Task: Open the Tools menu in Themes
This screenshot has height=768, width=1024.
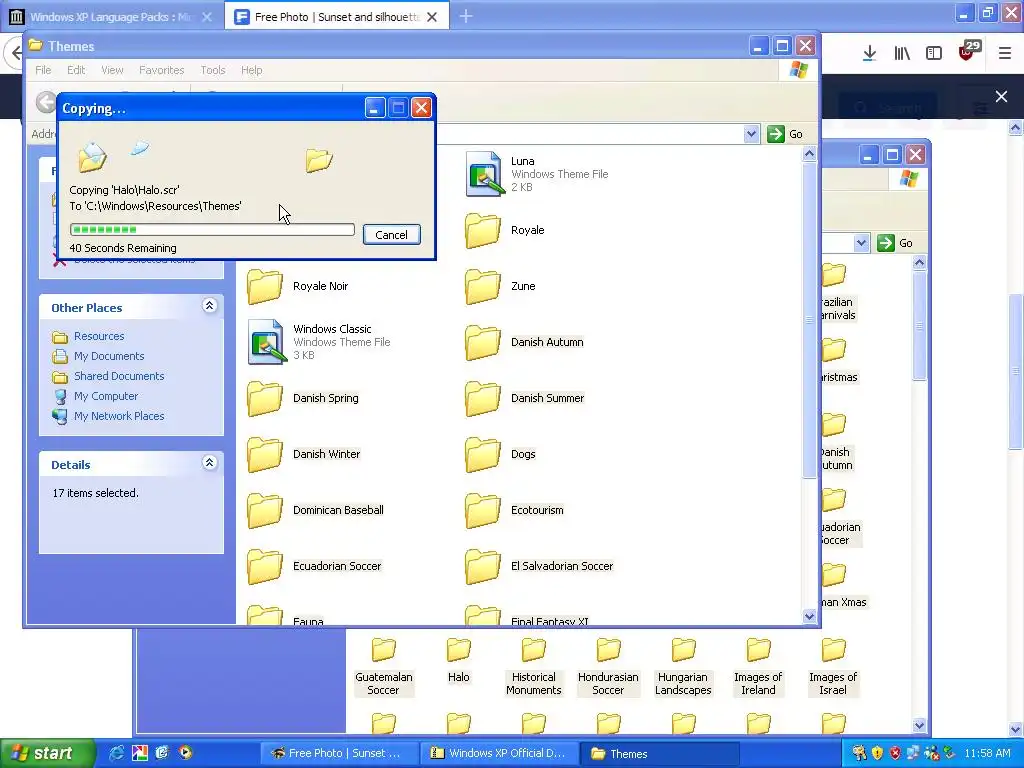Action: coord(213,70)
